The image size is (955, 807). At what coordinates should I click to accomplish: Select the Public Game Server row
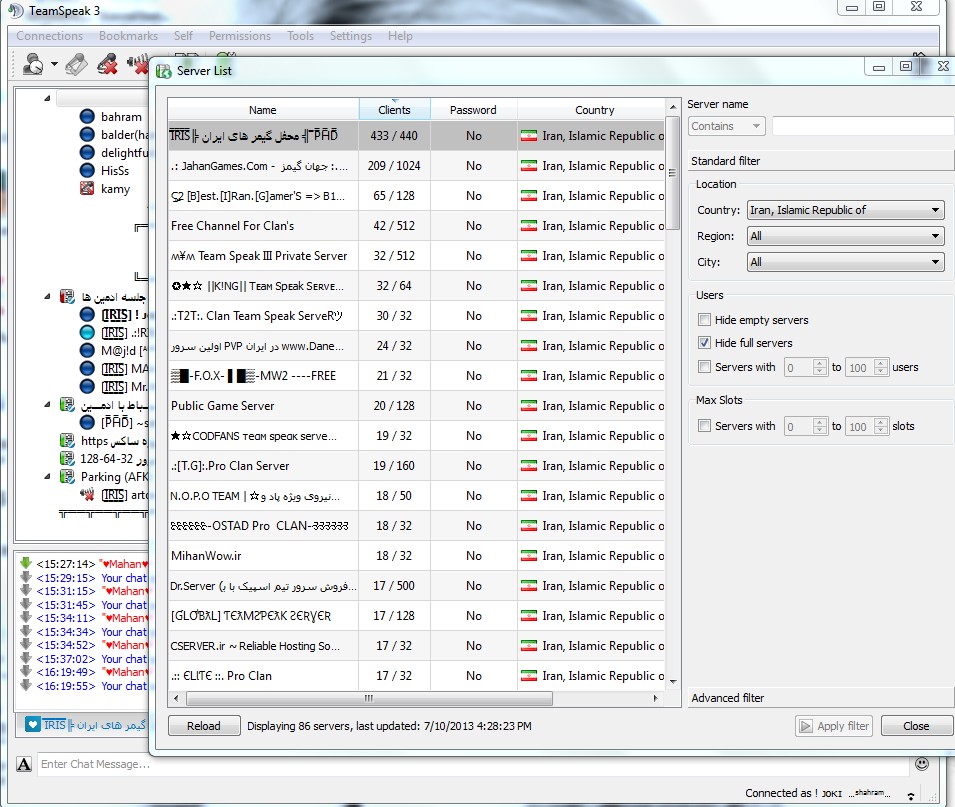click(x=416, y=406)
